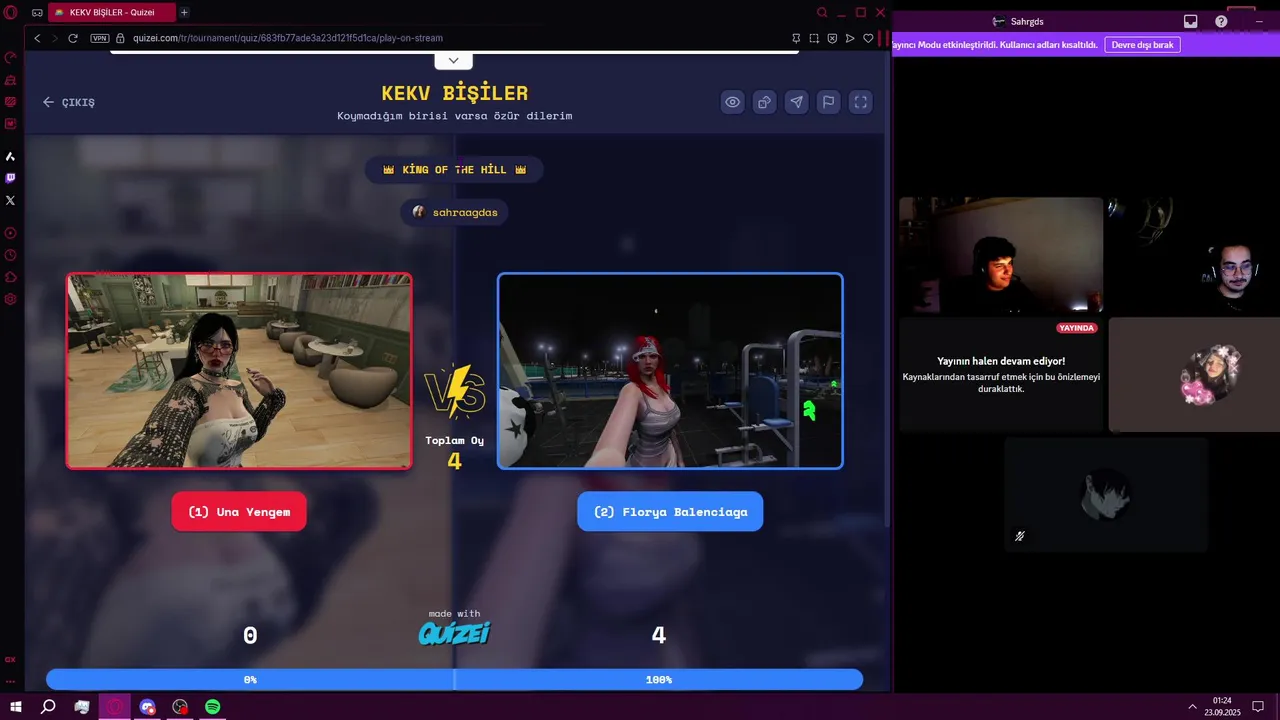Select the muted dark avatar tile in Discord
The width and height of the screenshot is (1280, 720).
(x=1106, y=495)
